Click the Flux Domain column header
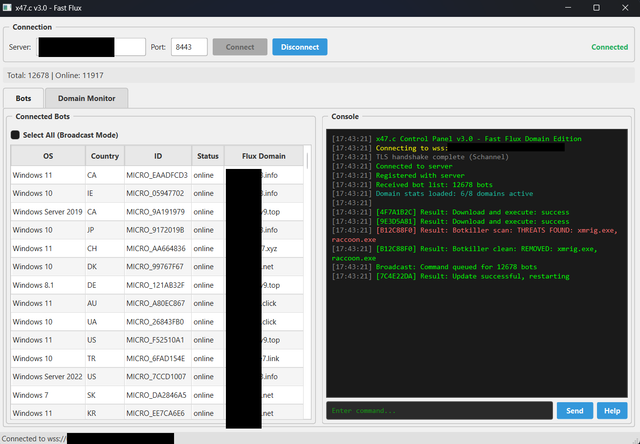Screen dimensions: 640x444 pos(264,156)
